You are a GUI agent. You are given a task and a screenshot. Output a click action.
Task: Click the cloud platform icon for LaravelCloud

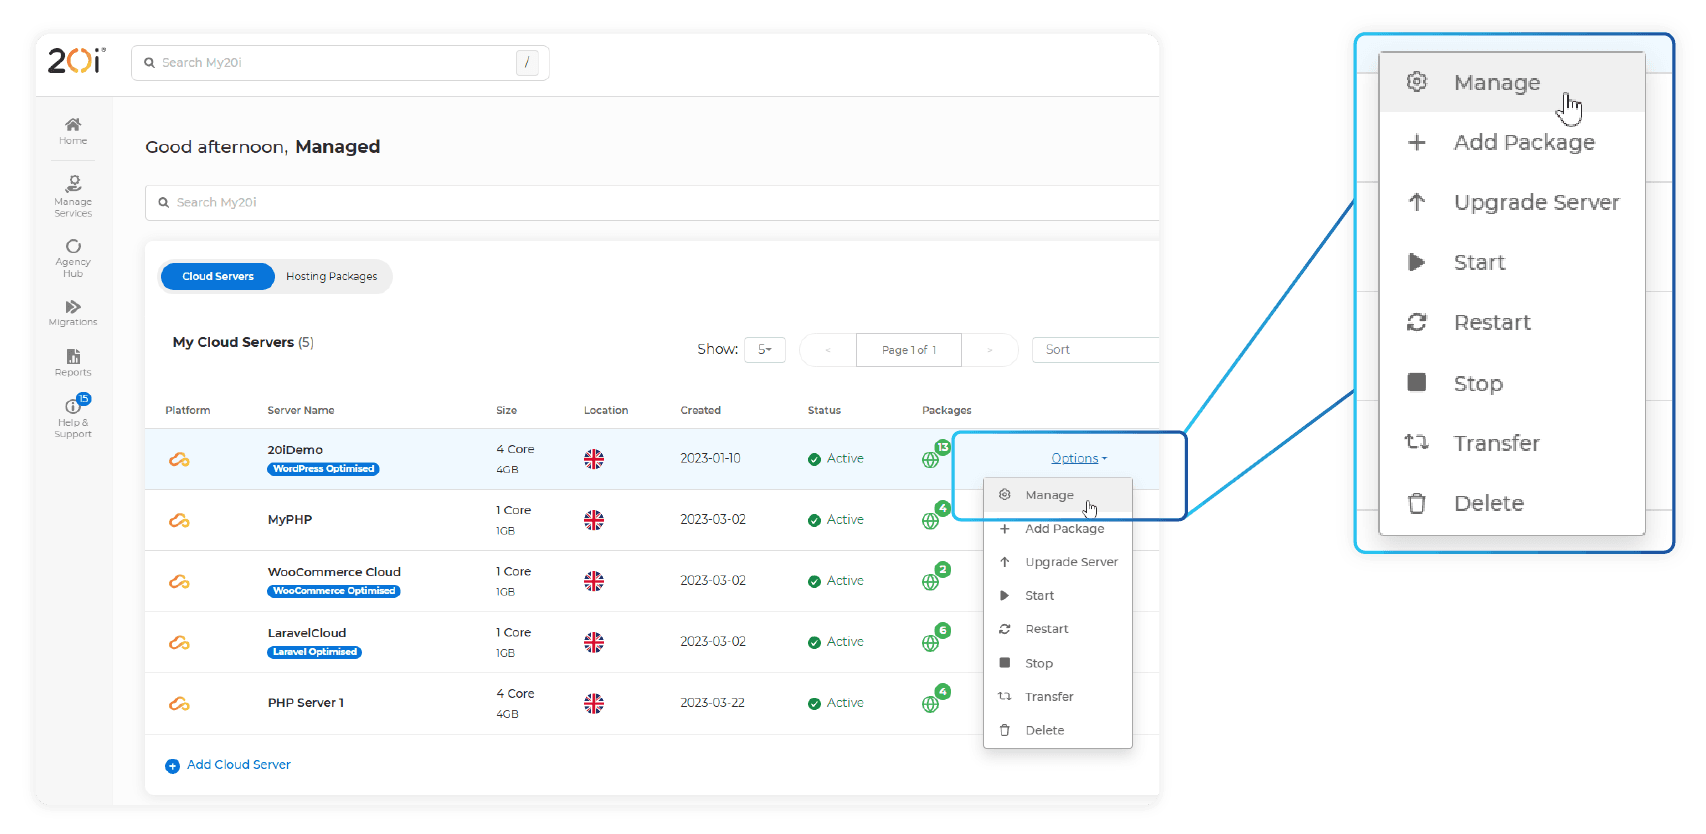(179, 642)
